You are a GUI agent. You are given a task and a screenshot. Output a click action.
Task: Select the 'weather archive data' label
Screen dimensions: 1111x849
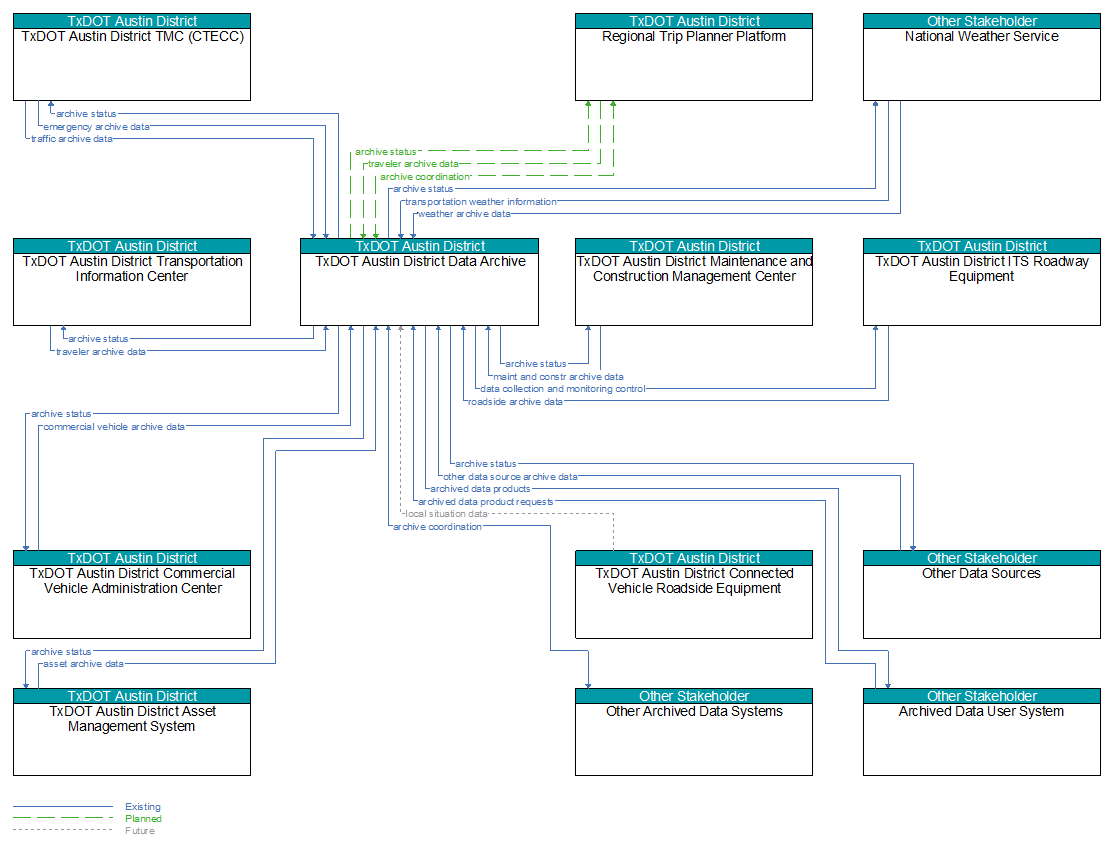click(x=464, y=214)
